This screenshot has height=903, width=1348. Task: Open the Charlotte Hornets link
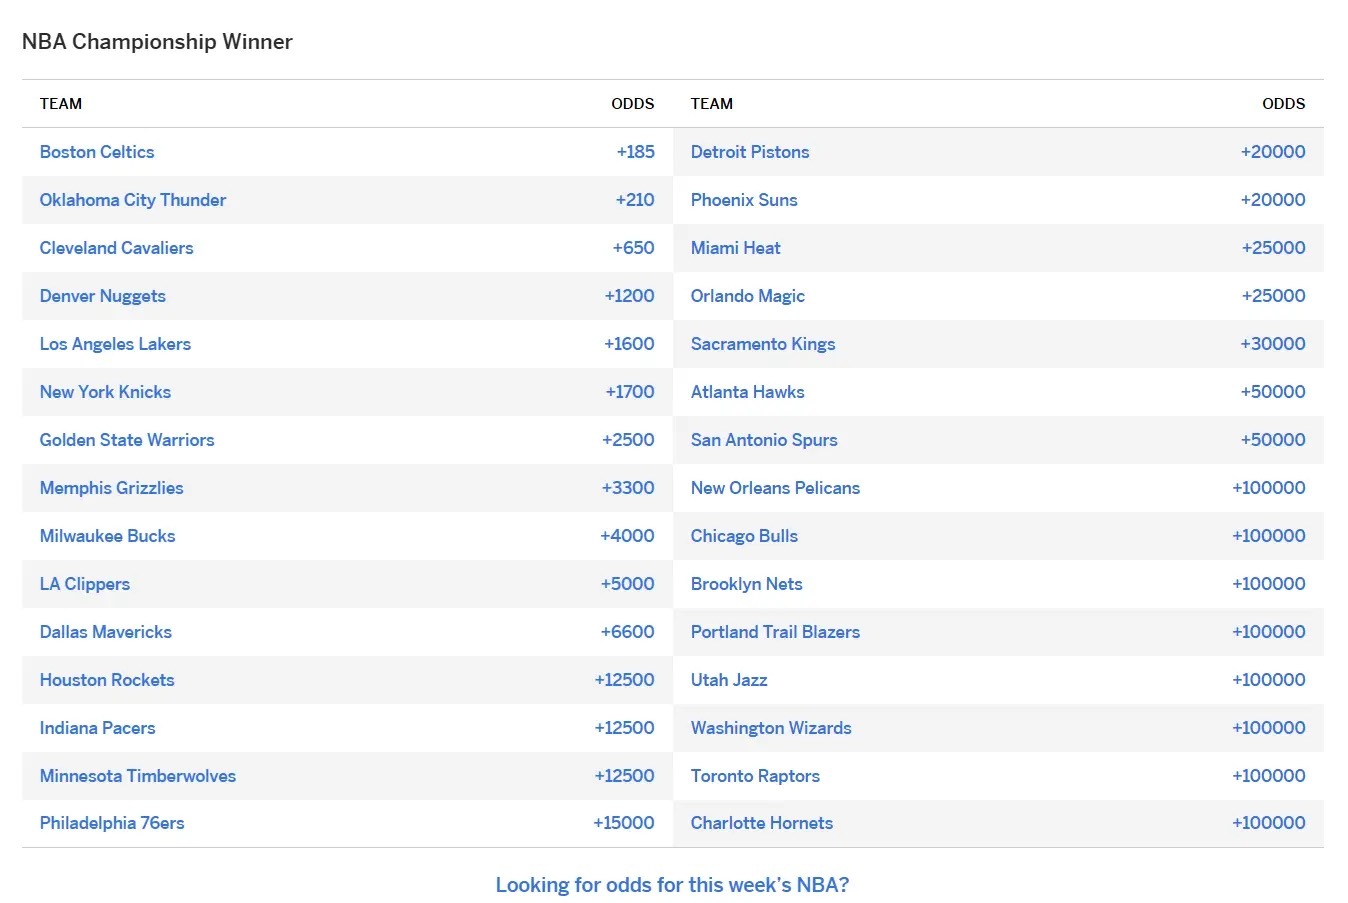[x=762, y=823]
